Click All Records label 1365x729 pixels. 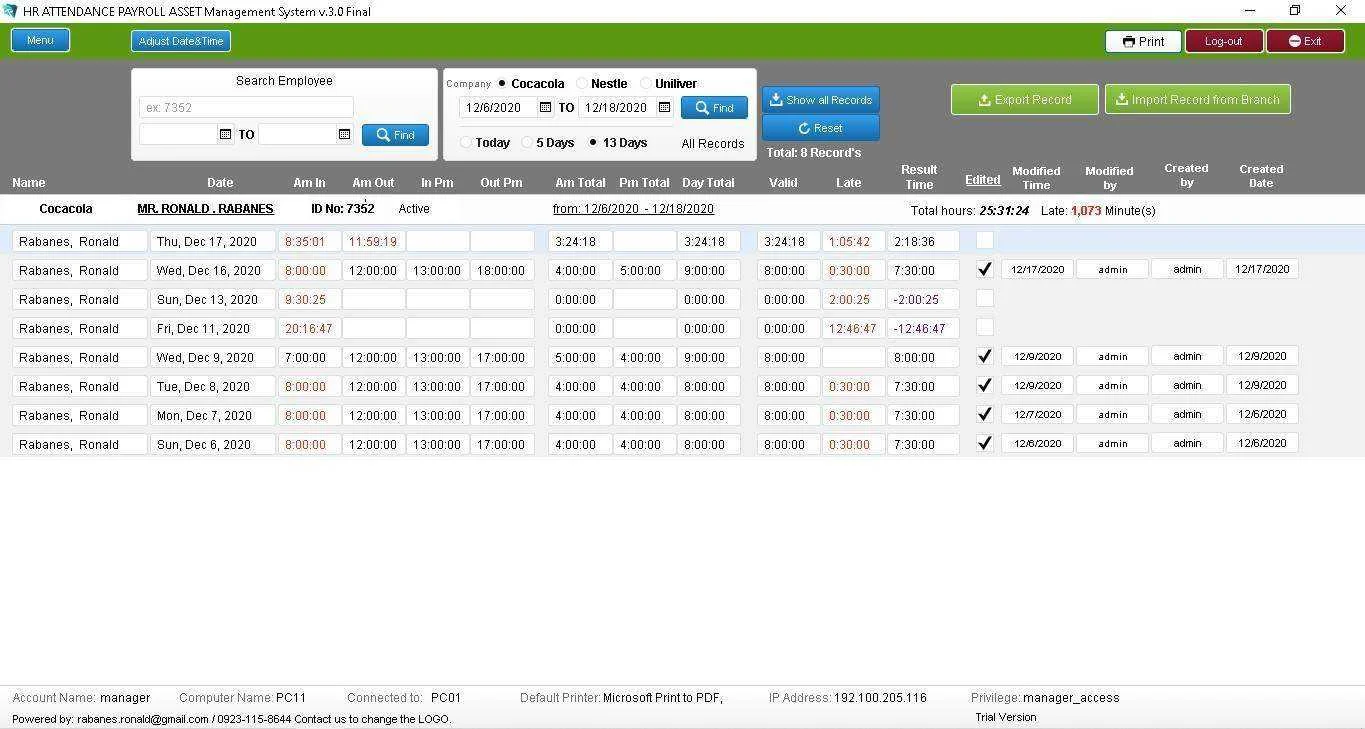(x=713, y=144)
